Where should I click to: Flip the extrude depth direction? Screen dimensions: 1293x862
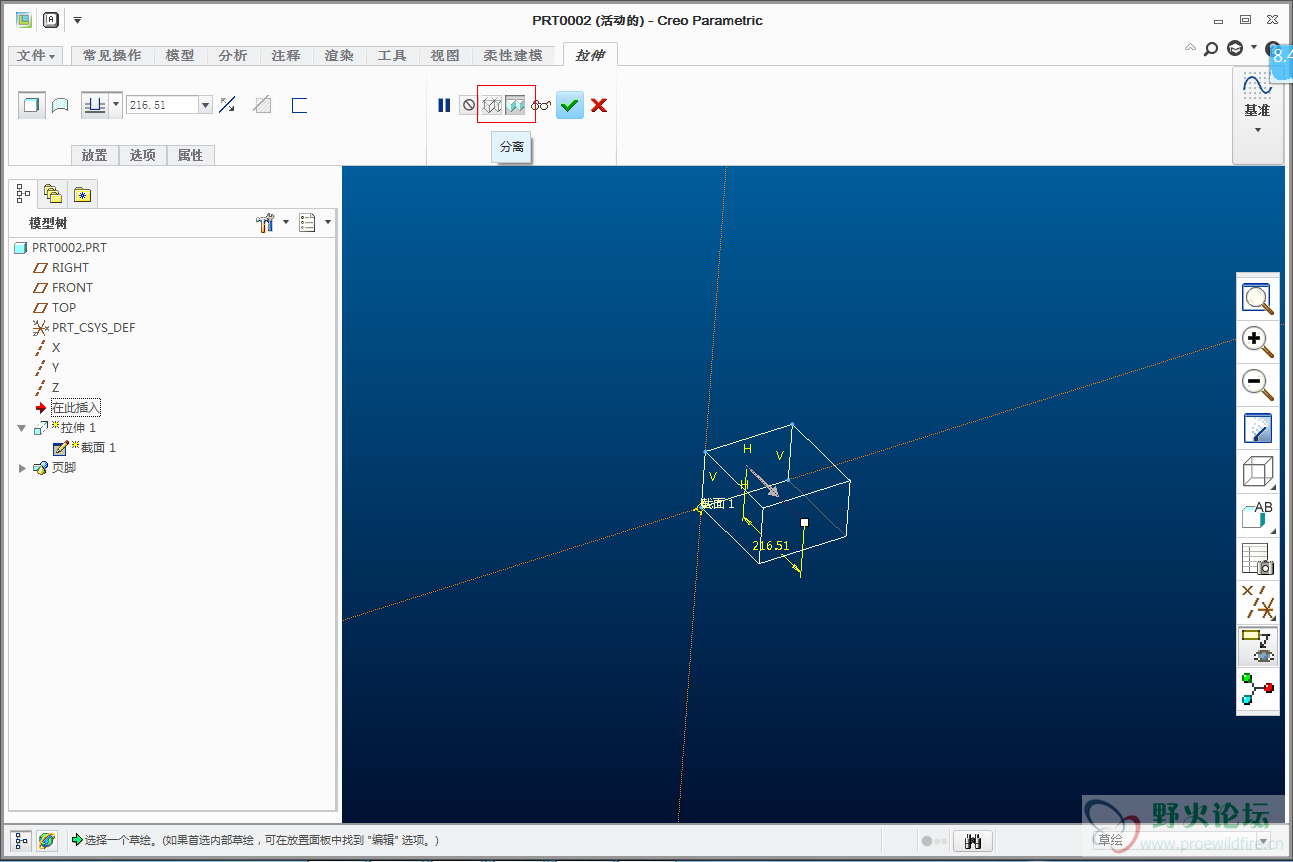coord(227,105)
